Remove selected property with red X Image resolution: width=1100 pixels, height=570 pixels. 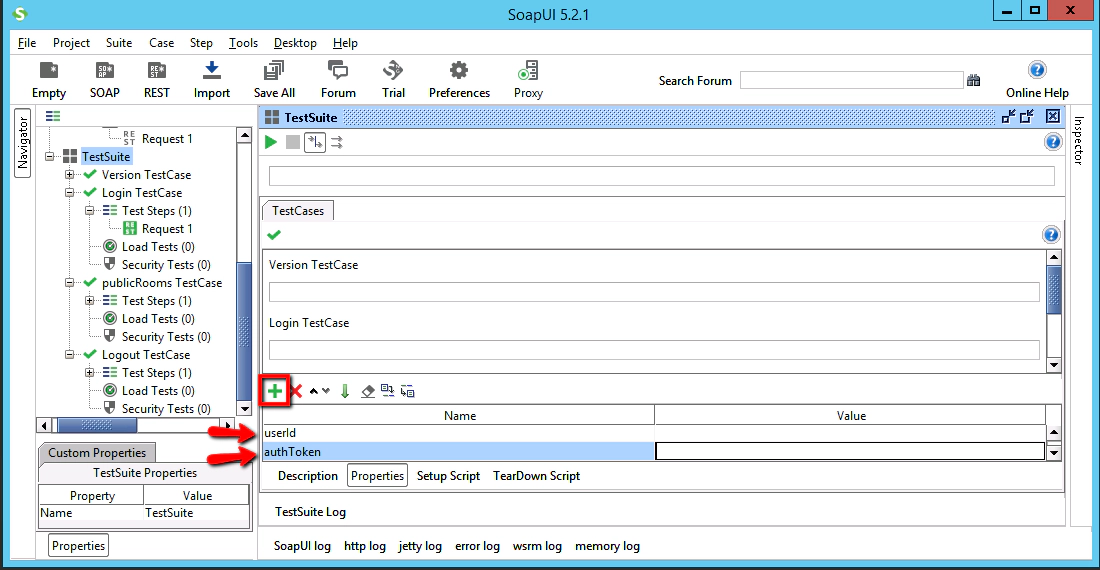pyautogui.click(x=296, y=391)
